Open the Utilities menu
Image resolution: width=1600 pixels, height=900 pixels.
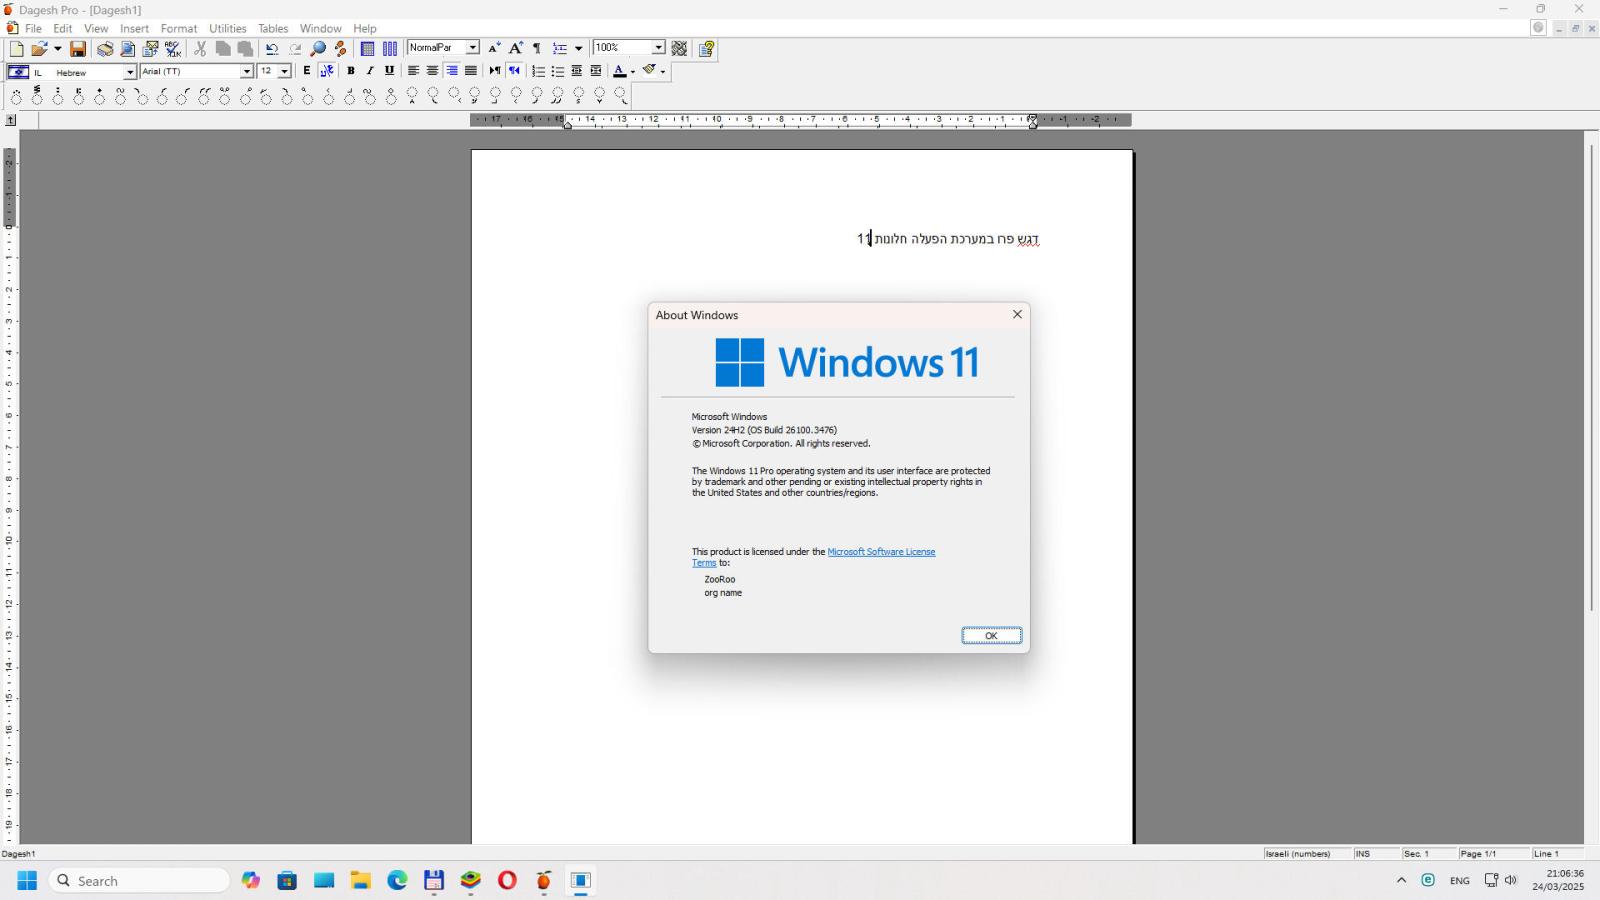coord(228,28)
